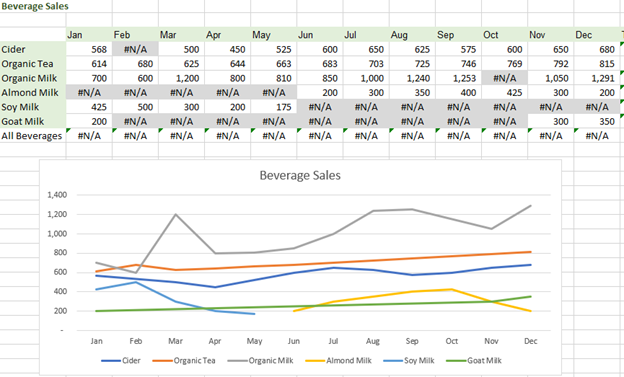
Task: Click the Almond Milk legend entry
Action: [x=338, y=360]
